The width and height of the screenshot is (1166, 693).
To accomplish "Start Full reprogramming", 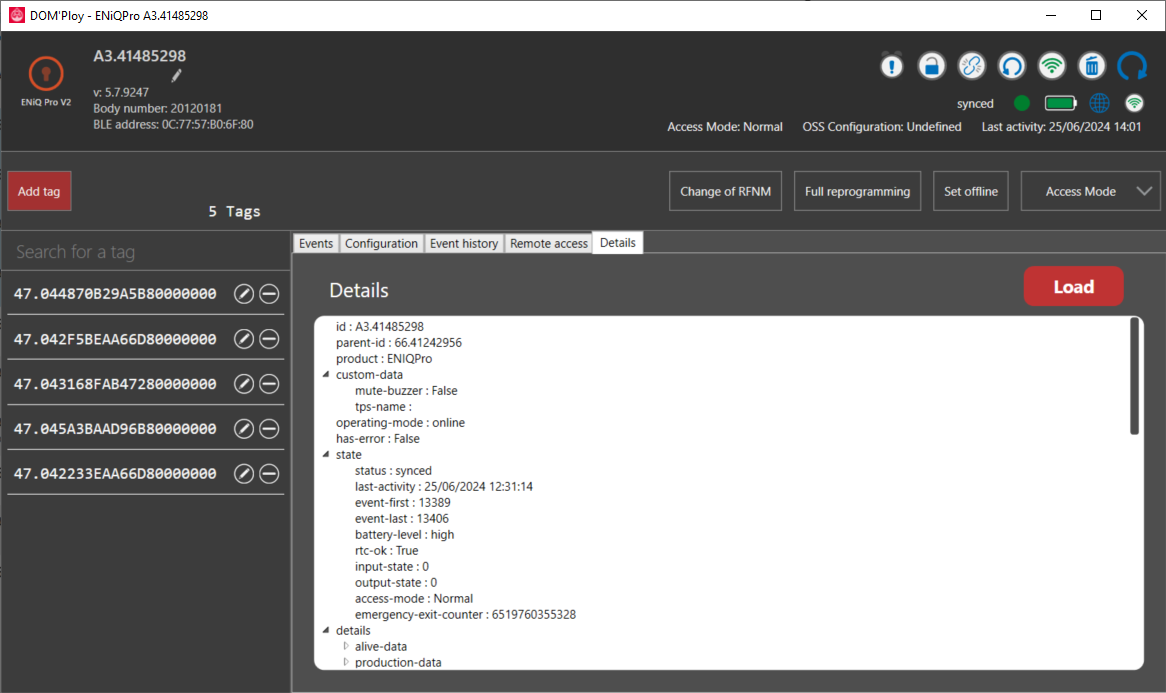I will point(857,191).
